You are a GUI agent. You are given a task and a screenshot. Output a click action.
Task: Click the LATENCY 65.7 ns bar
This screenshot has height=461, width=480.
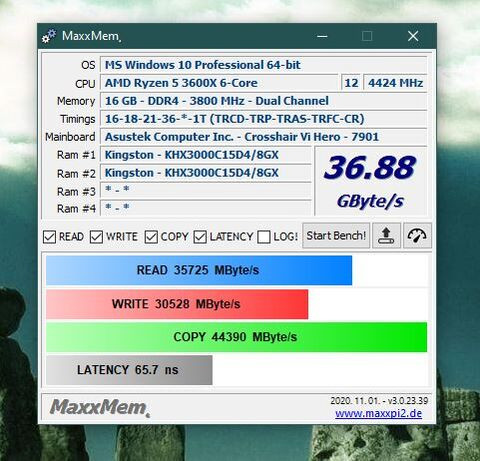pos(129,370)
